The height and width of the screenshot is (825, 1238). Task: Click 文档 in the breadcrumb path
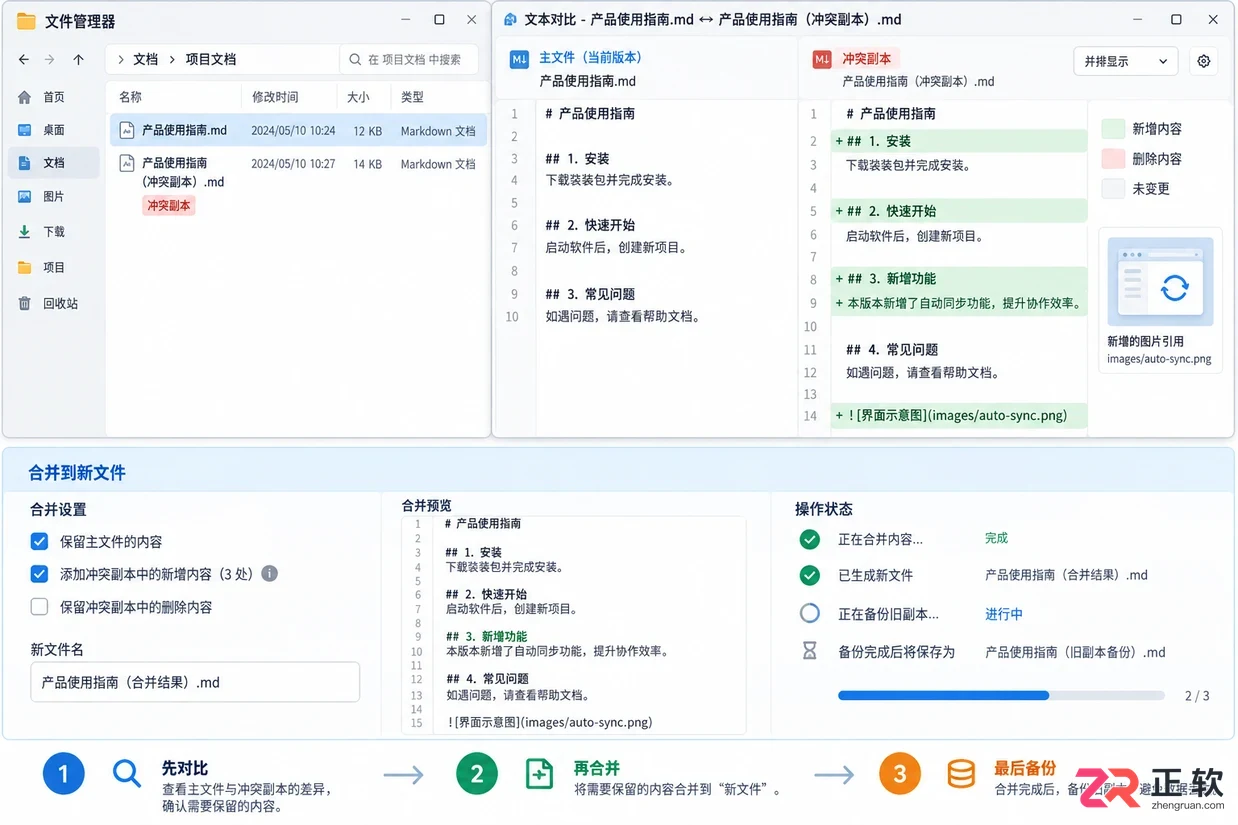click(x=146, y=59)
